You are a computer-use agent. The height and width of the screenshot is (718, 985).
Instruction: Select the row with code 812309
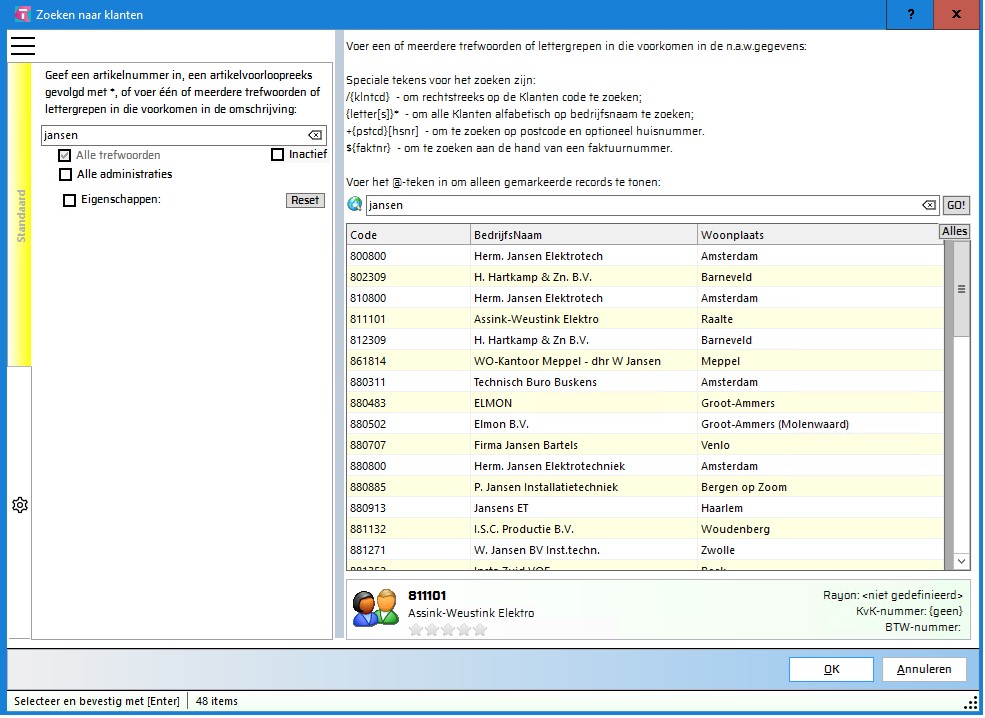pos(645,340)
